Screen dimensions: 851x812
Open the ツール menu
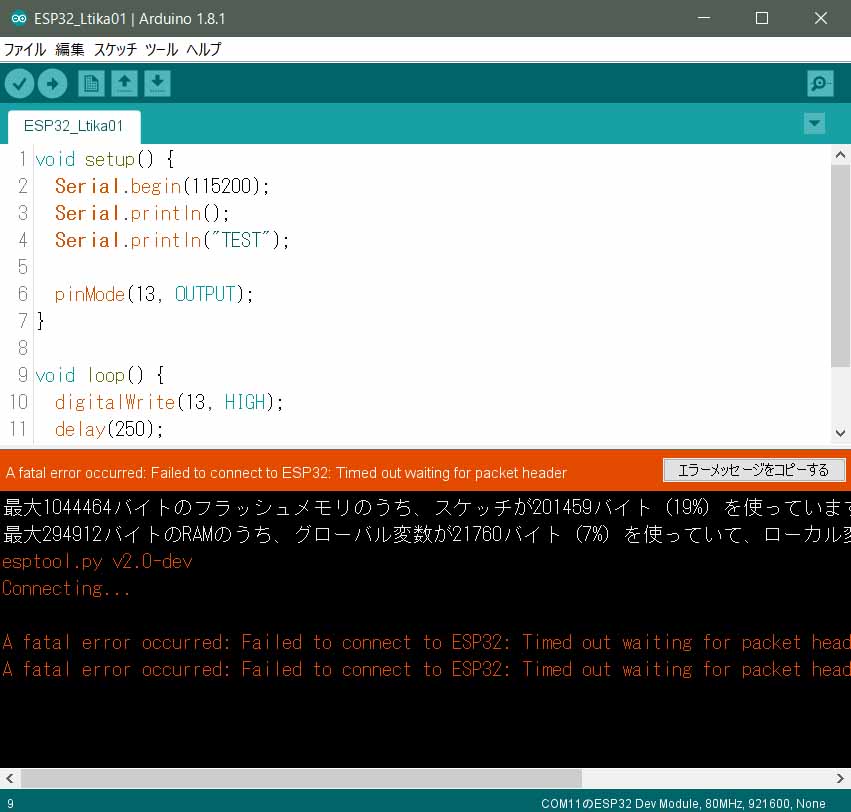161,49
